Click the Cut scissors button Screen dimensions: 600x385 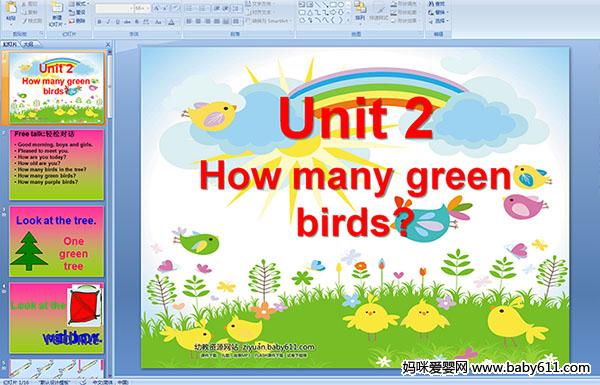30,4
